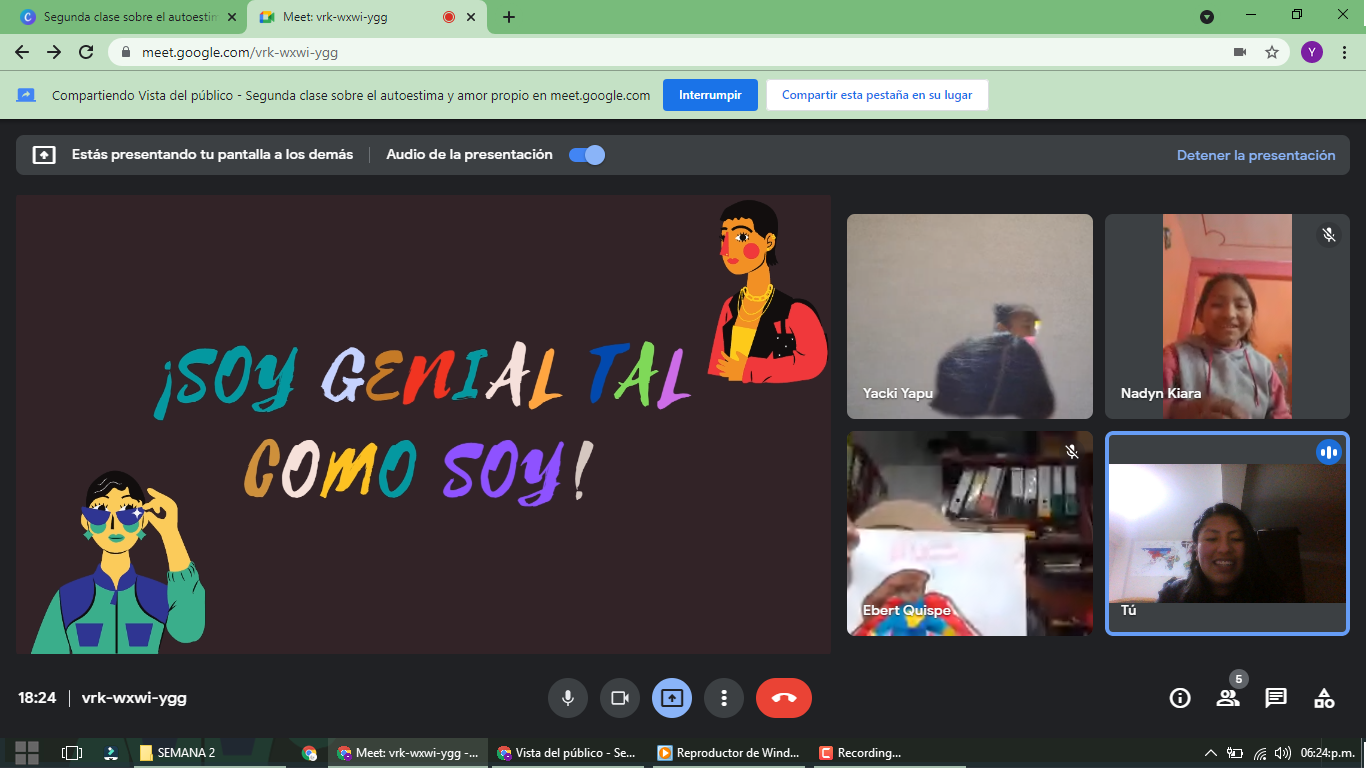Open the chat panel
1366x768 pixels.
(x=1276, y=698)
